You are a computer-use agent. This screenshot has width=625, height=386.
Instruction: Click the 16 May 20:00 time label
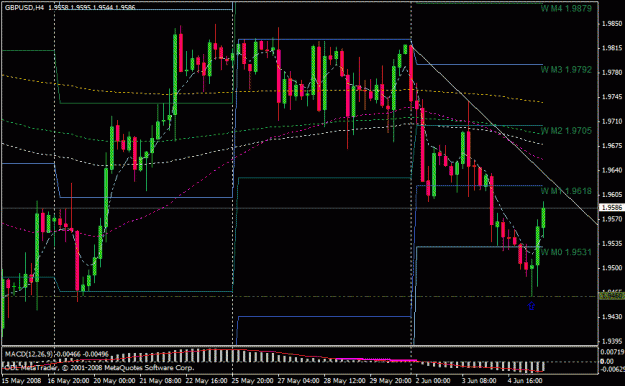(68, 380)
